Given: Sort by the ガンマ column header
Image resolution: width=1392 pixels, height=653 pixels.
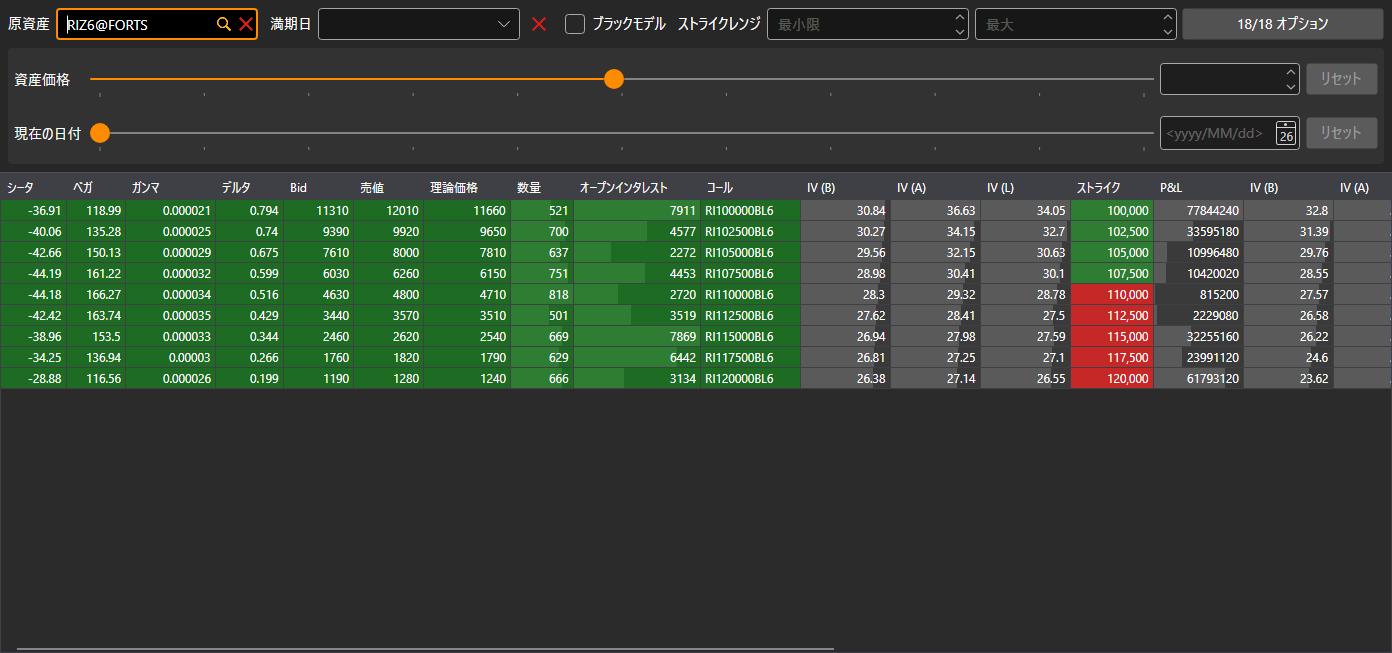Looking at the screenshot, I should click(170, 187).
